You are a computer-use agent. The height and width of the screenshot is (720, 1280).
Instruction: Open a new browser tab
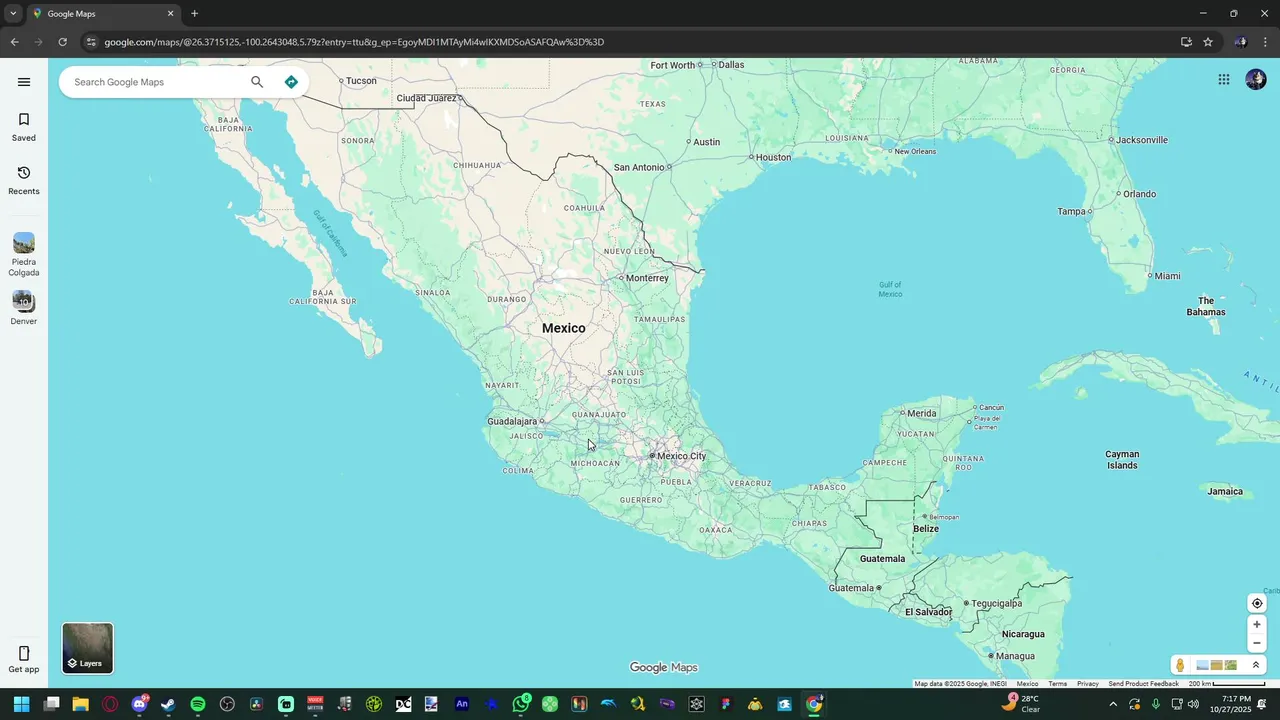pyautogui.click(x=194, y=14)
